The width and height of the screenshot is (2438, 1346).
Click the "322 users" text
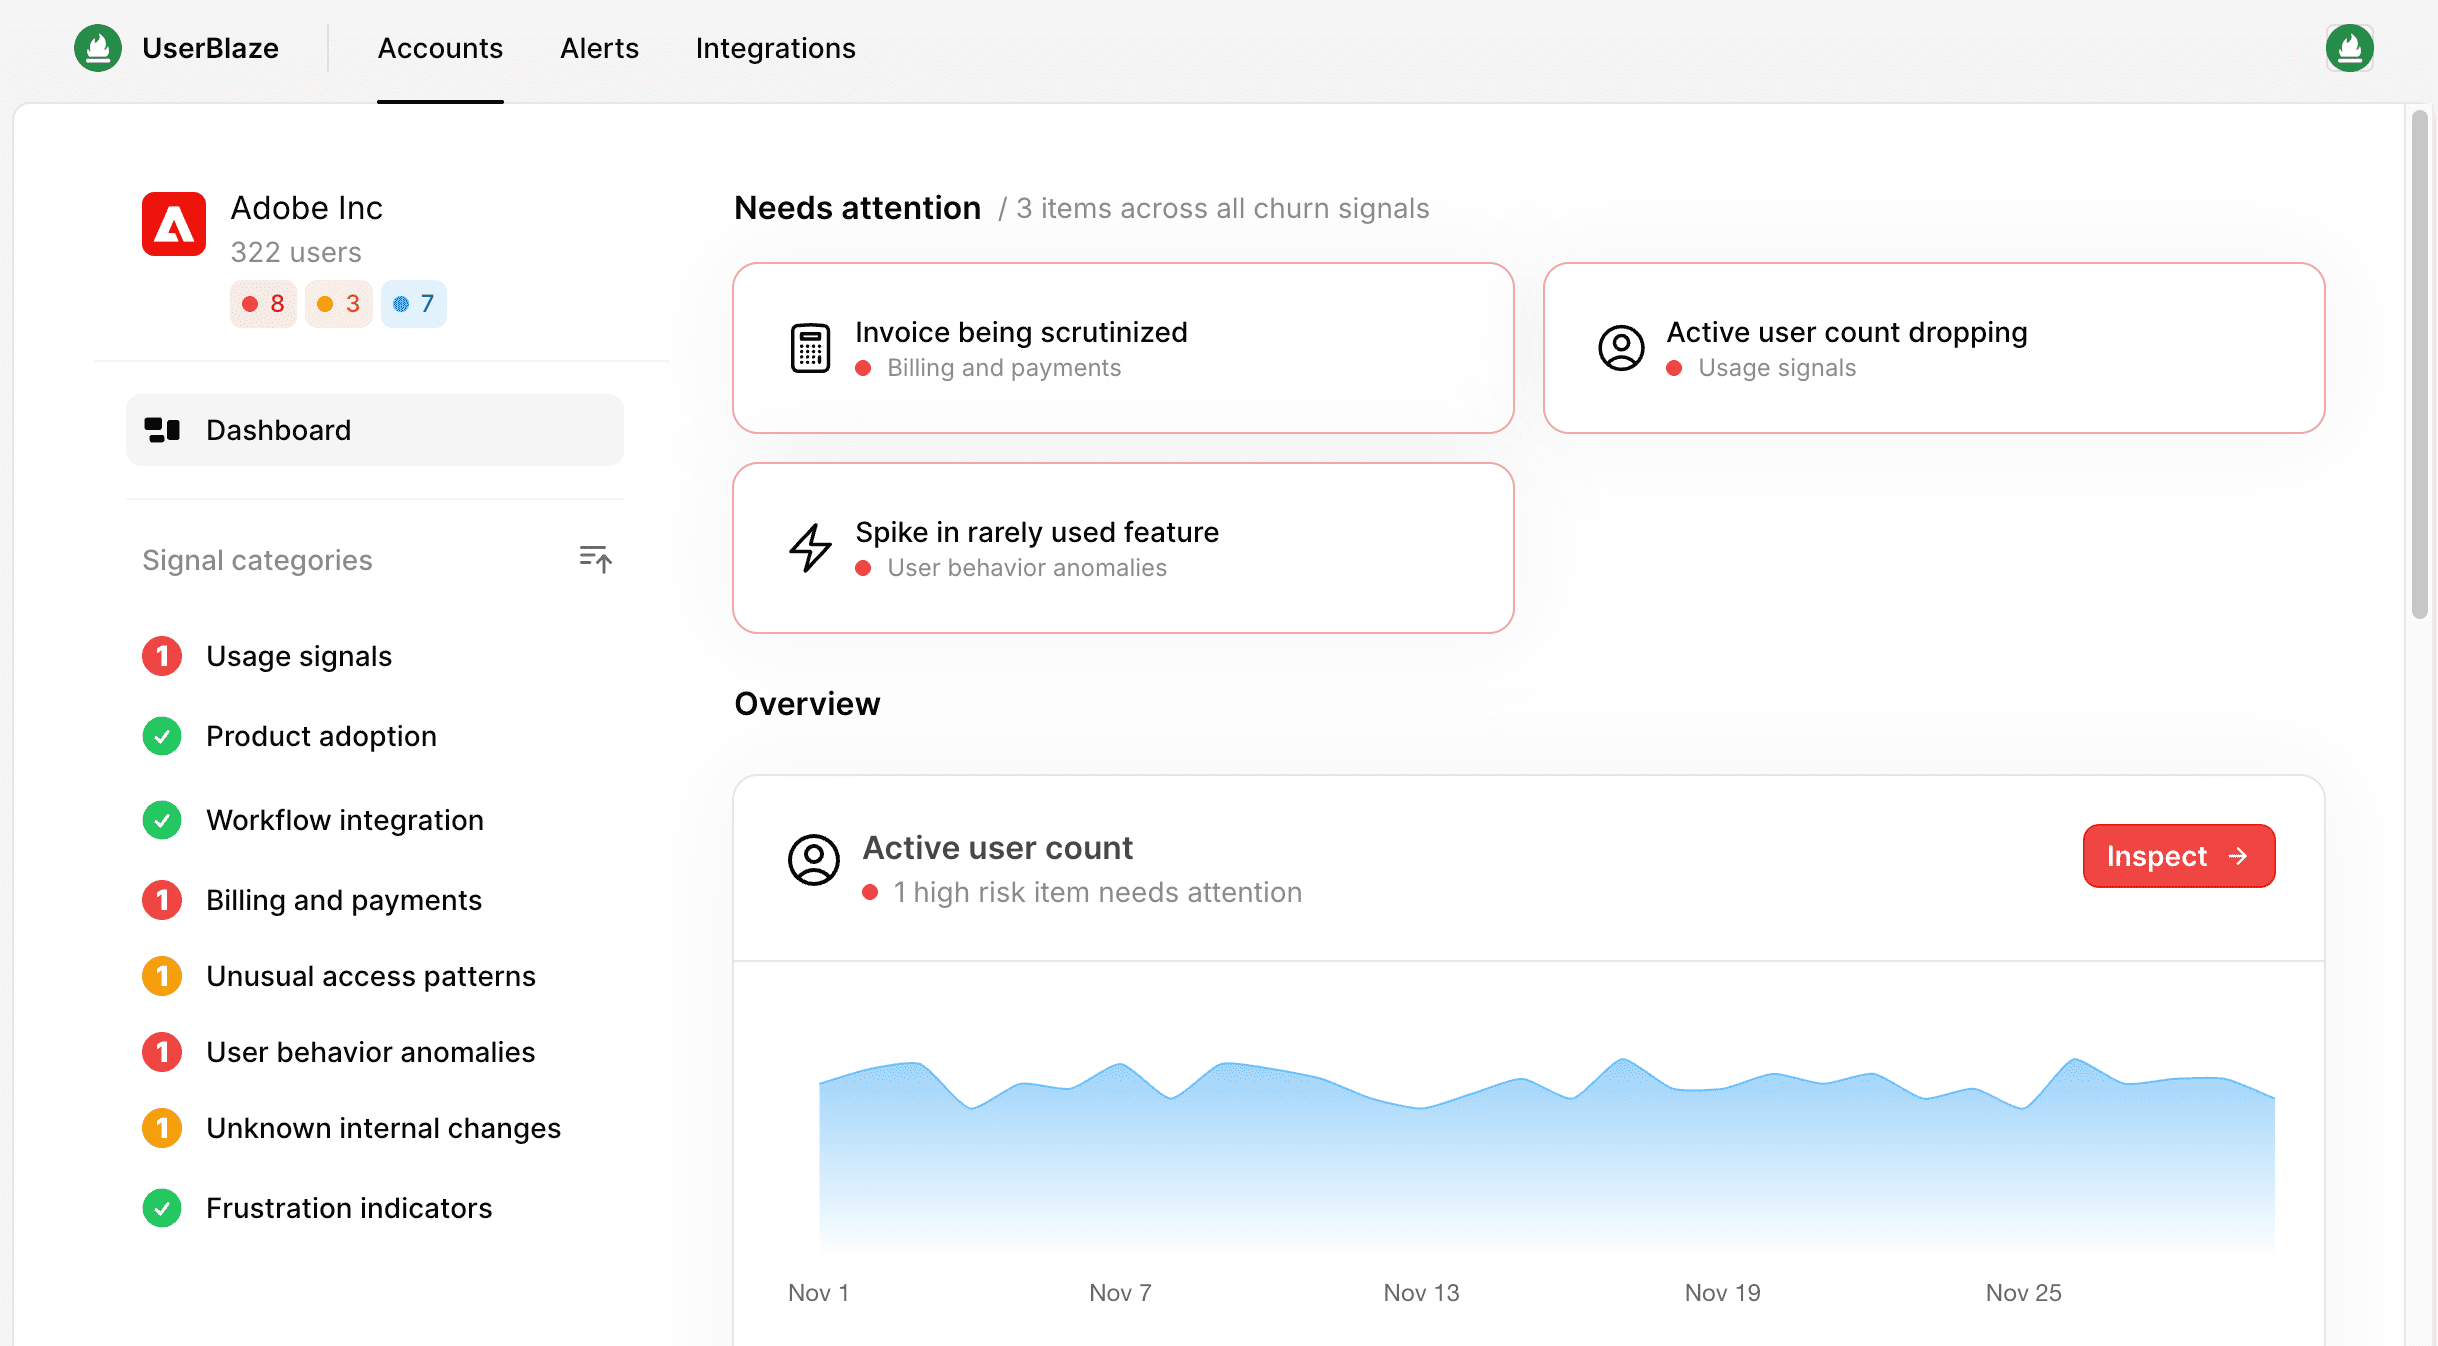pyautogui.click(x=296, y=252)
